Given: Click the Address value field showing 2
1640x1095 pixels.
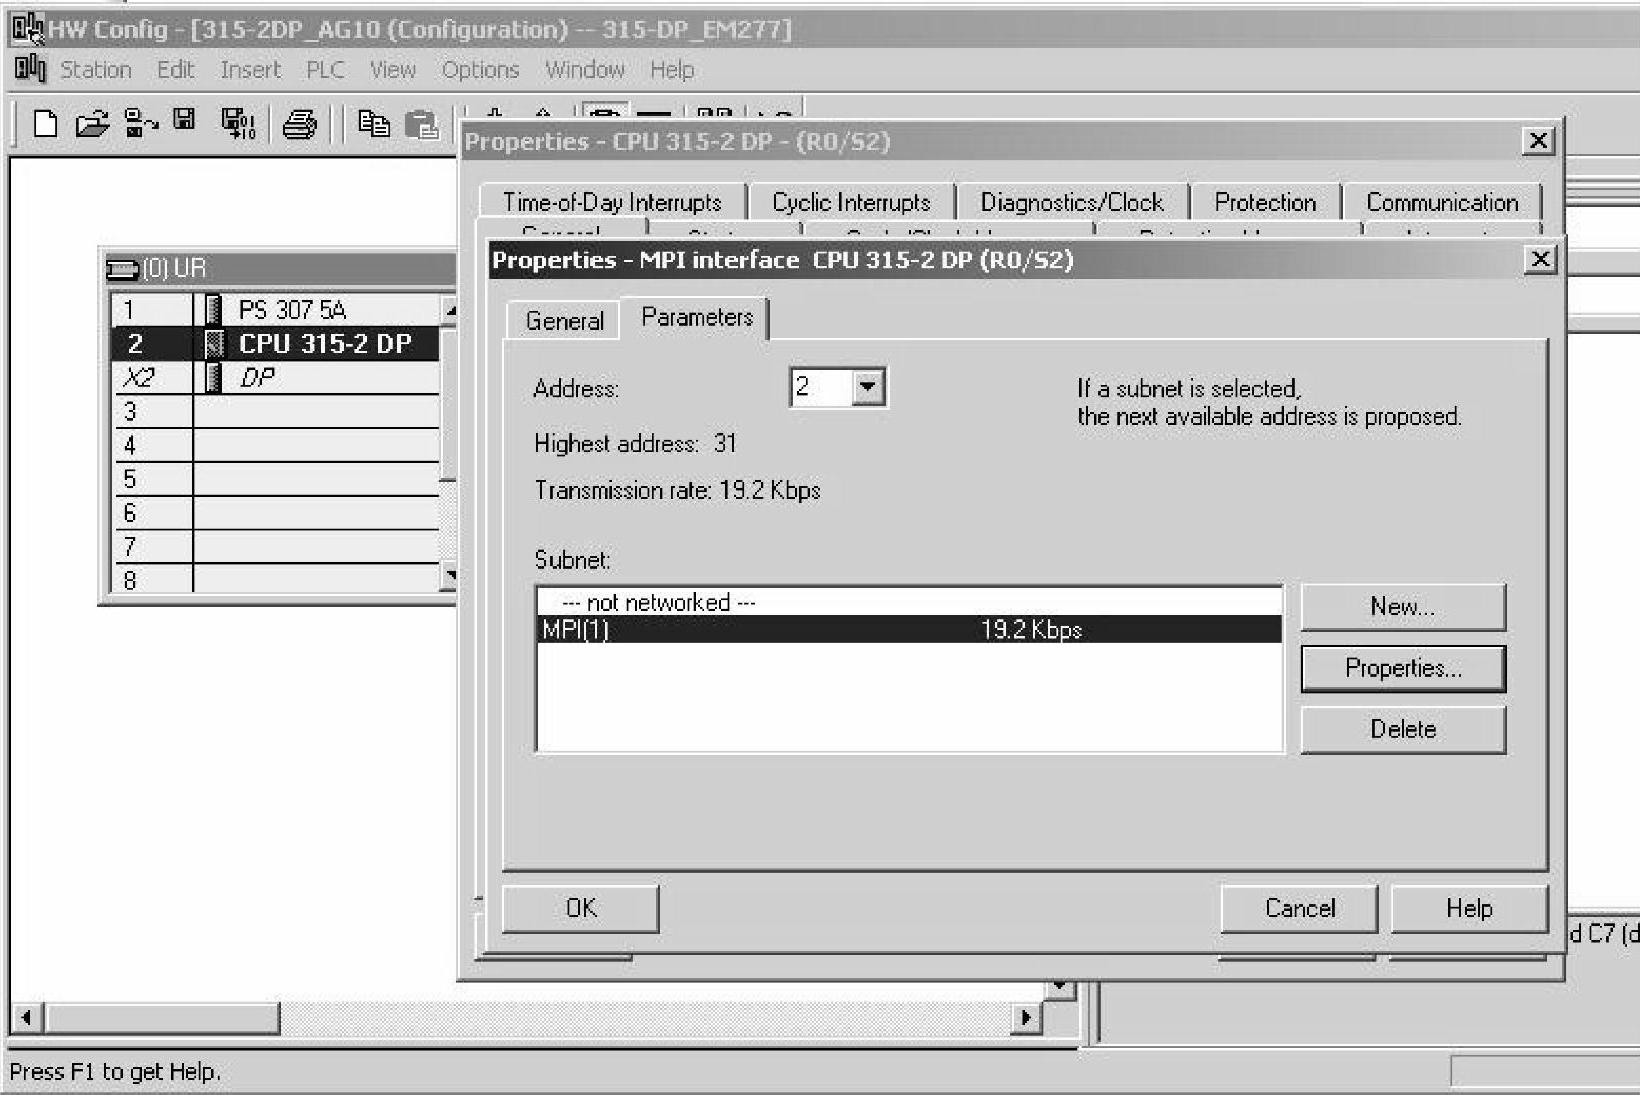Looking at the screenshot, I should tap(821, 387).
